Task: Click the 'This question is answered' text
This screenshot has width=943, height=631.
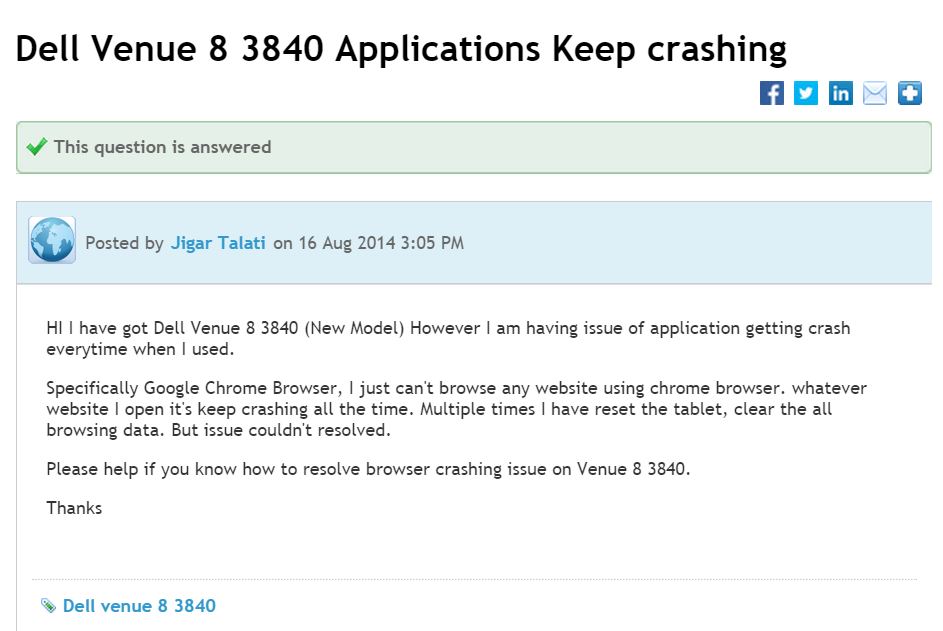Action: pyautogui.click(x=162, y=147)
